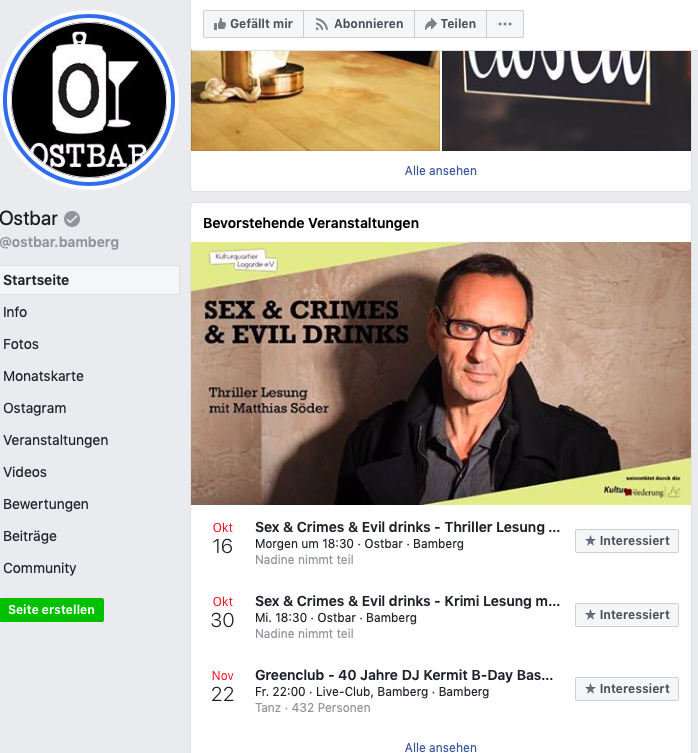This screenshot has height=753, width=698.
Task: Open the wooden table photo thumbnail
Action: point(315,101)
